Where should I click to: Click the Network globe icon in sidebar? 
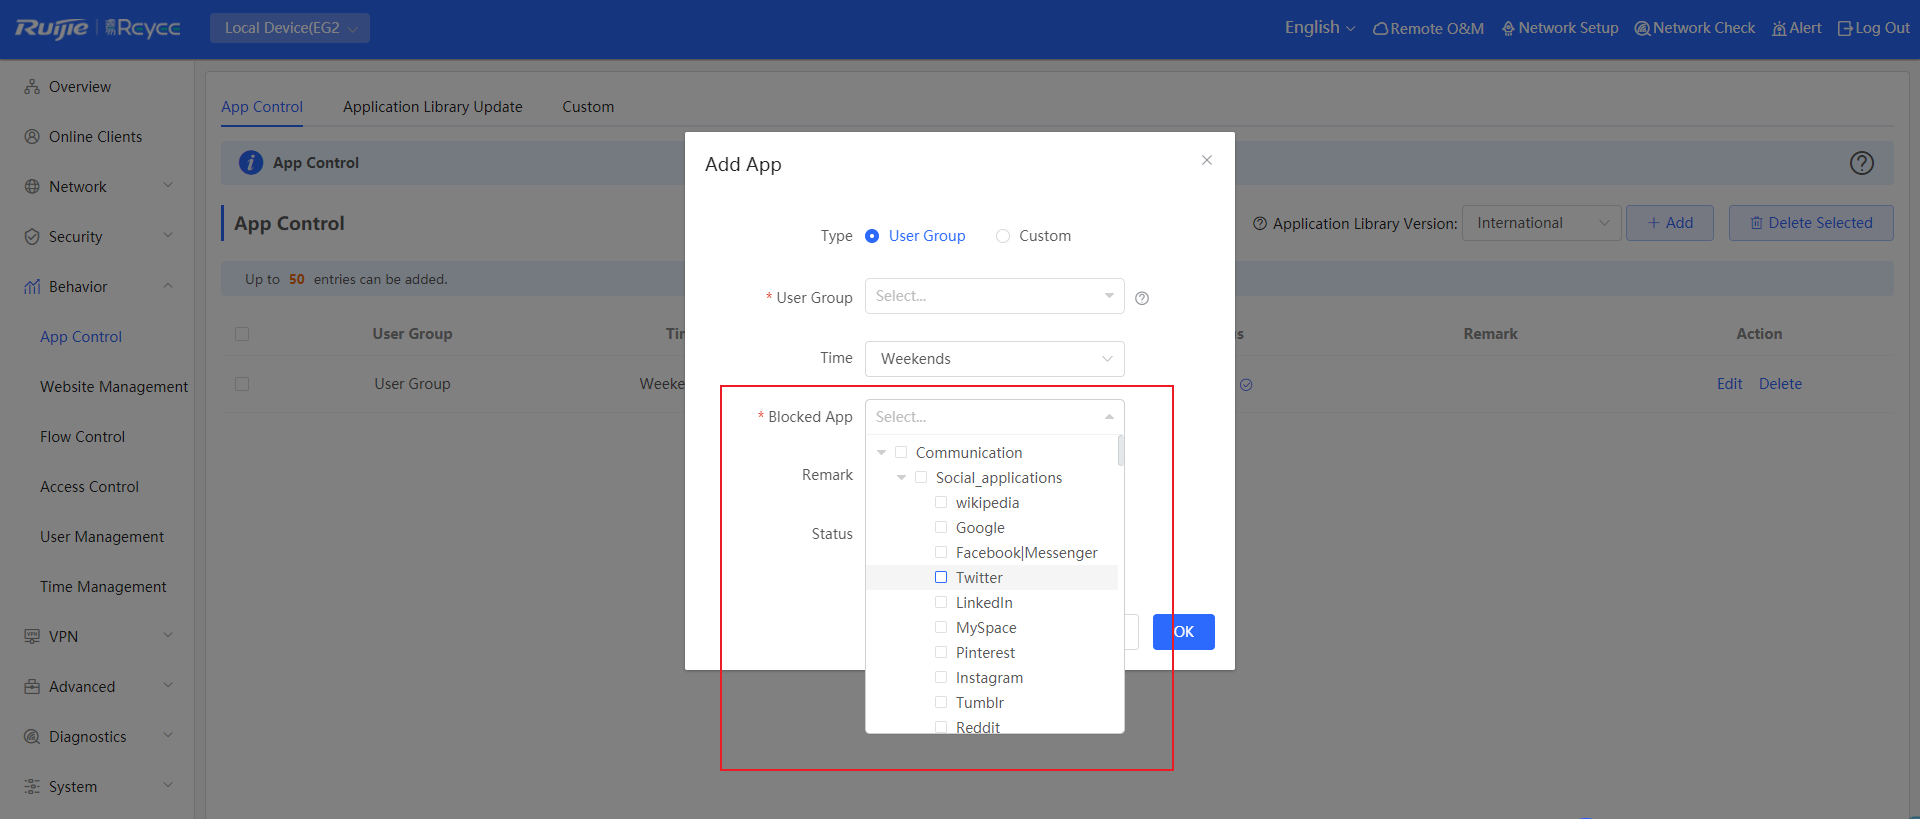(32, 187)
